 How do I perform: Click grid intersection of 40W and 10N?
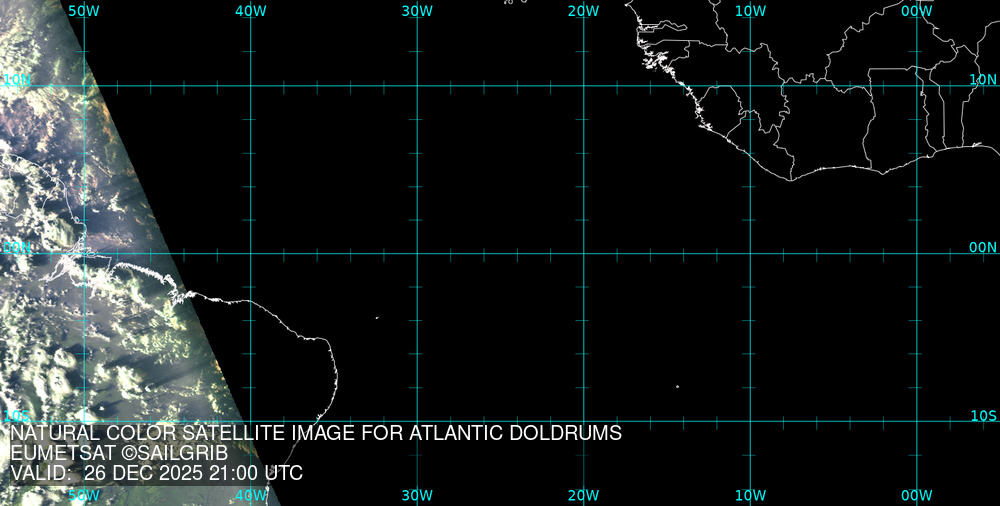(251, 86)
